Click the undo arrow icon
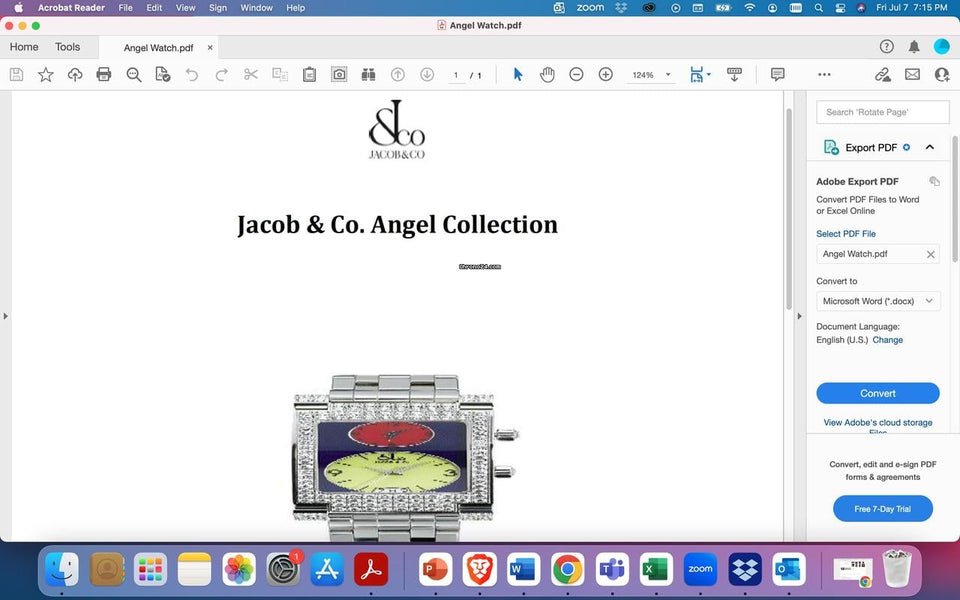The width and height of the screenshot is (960, 600). coord(192,75)
